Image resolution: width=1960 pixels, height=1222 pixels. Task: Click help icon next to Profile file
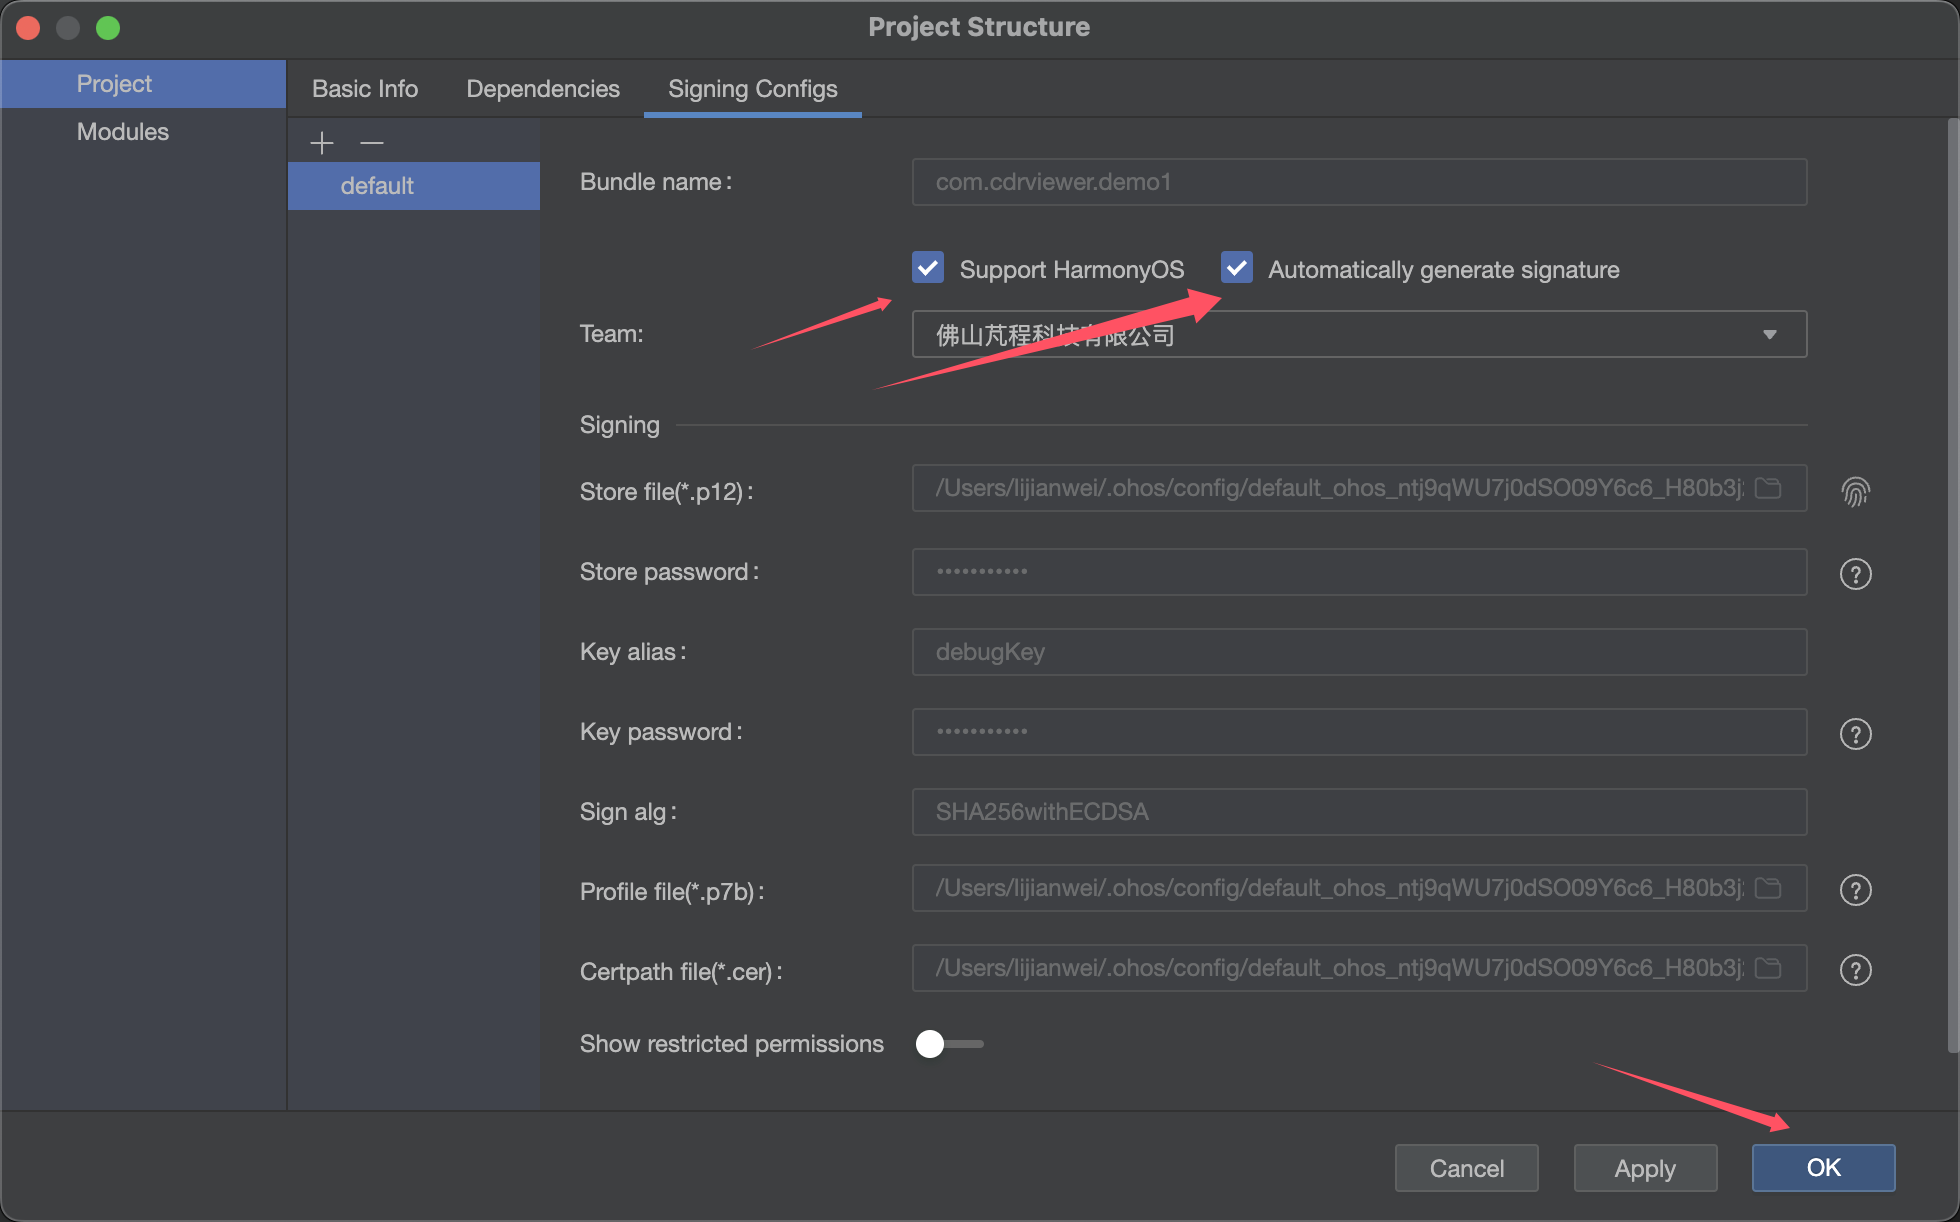pos(1855,890)
